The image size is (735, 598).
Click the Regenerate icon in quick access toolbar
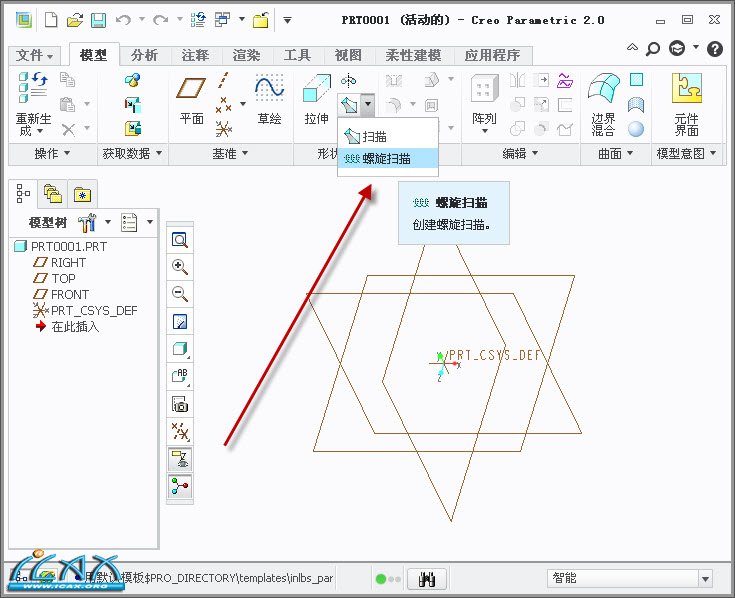click(198, 20)
